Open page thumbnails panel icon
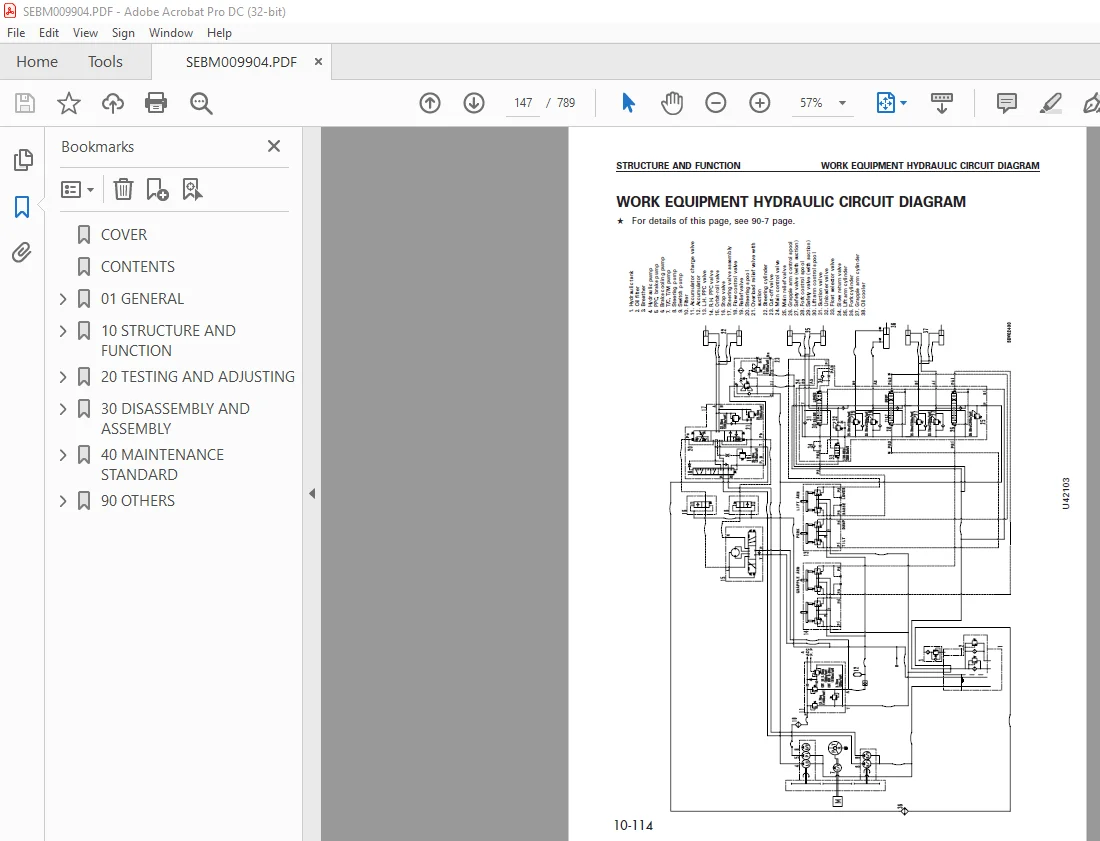Image resolution: width=1100 pixels, height=841 pixels. pos(22,160)
